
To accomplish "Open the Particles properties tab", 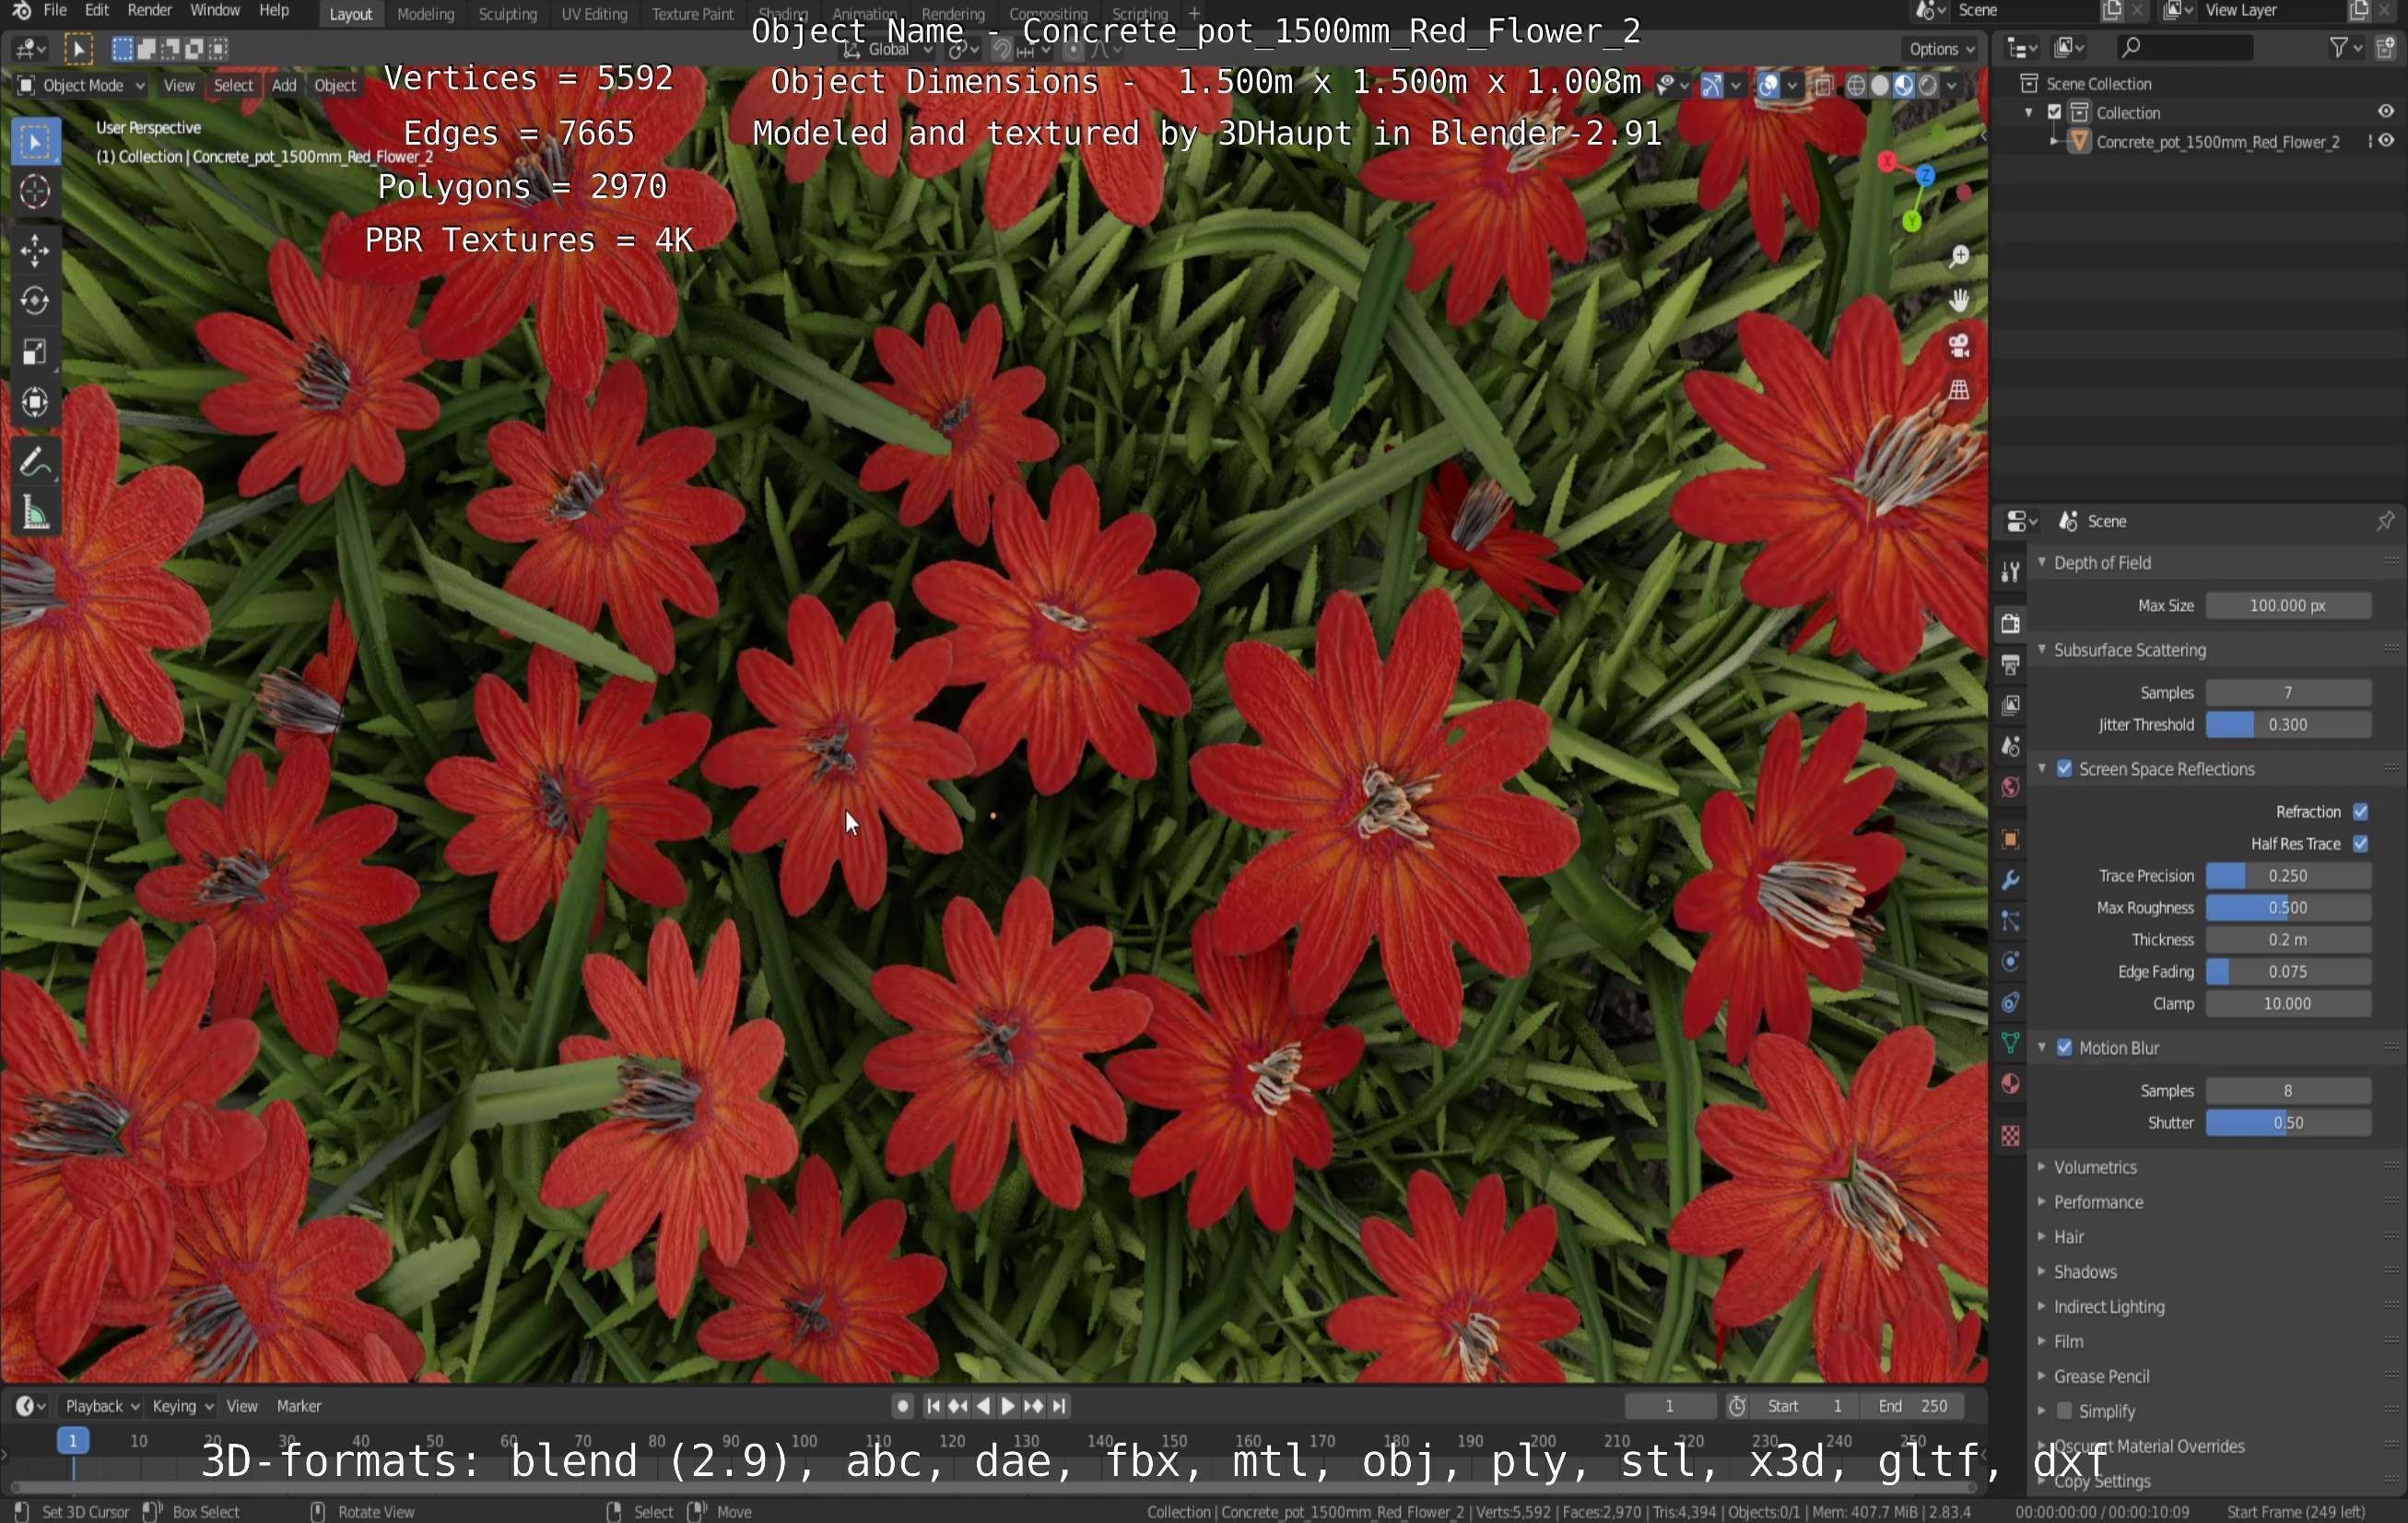I will pyautogui.click(x=2009, y=921).
